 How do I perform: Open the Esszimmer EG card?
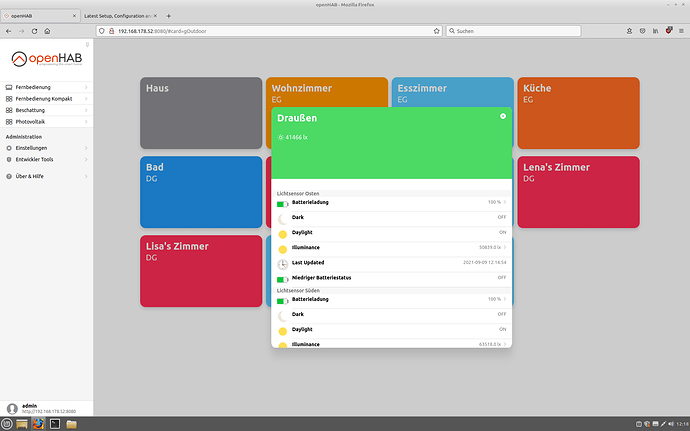[x=453, y=92]
